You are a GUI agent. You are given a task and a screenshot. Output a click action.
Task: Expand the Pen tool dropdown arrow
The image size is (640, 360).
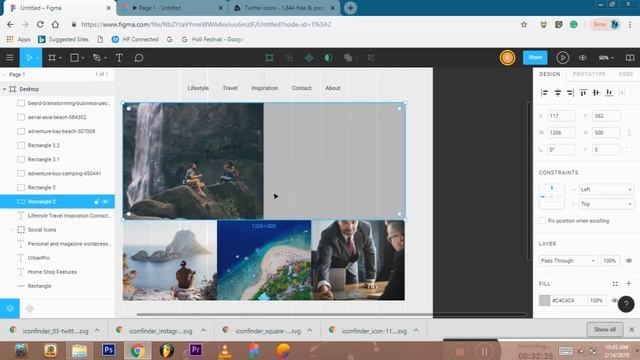(105, 58)
